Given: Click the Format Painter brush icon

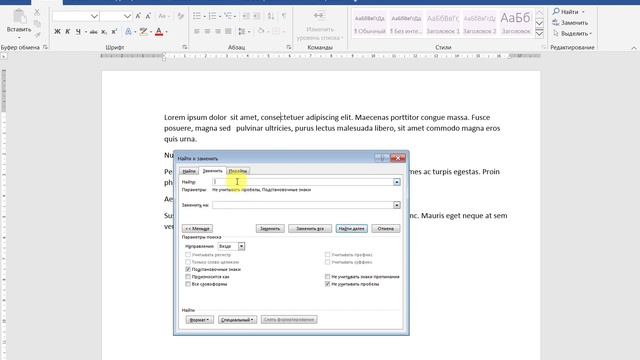Looking at the screenshot, I should [37, 35].
